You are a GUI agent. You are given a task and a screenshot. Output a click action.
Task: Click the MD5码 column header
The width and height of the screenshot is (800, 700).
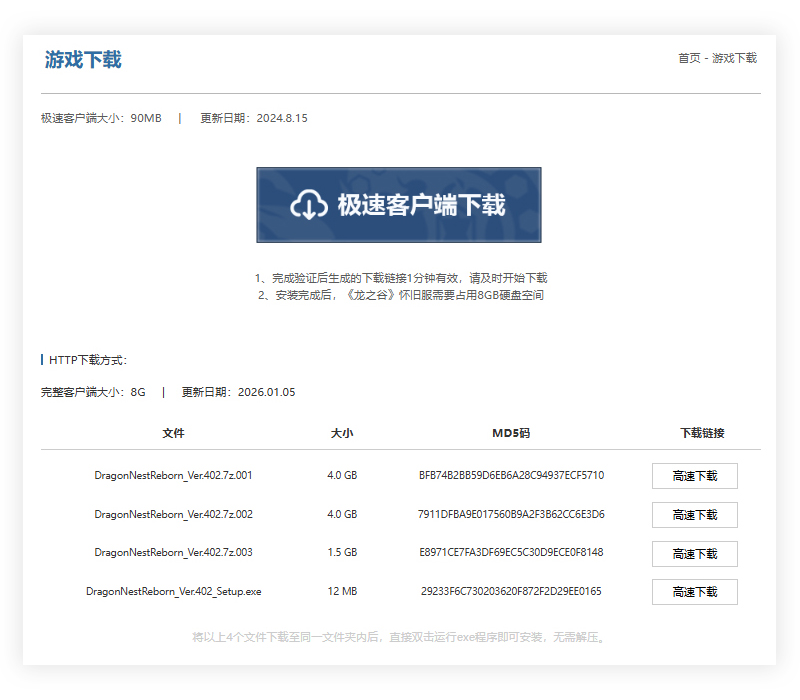511,433
